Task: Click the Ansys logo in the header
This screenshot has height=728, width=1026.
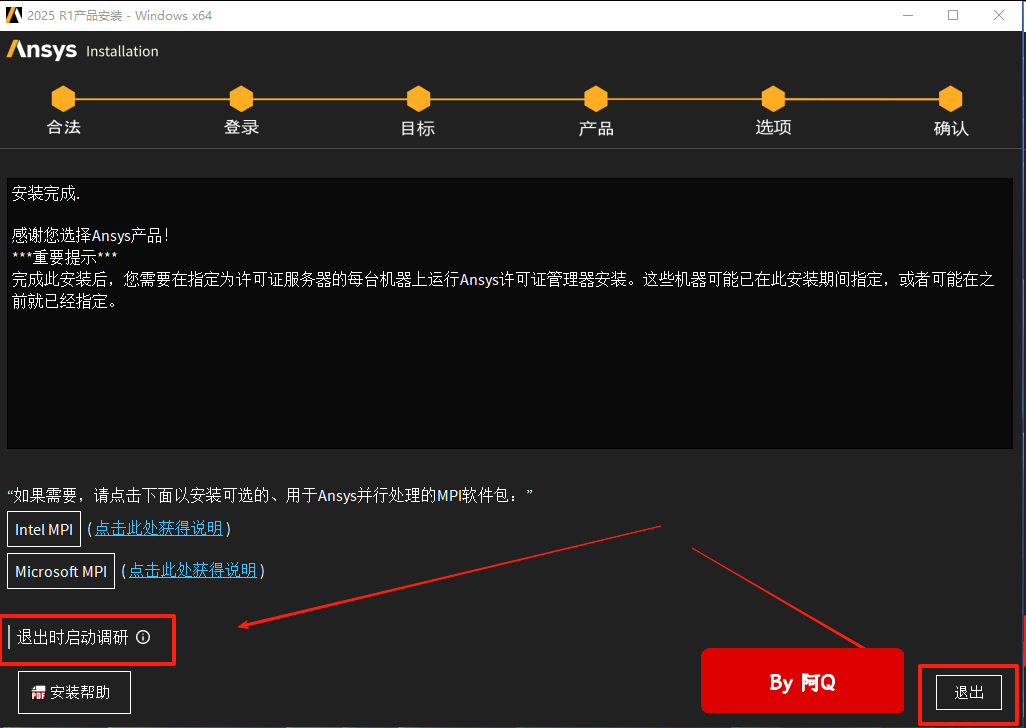Action: pos(42,50)
